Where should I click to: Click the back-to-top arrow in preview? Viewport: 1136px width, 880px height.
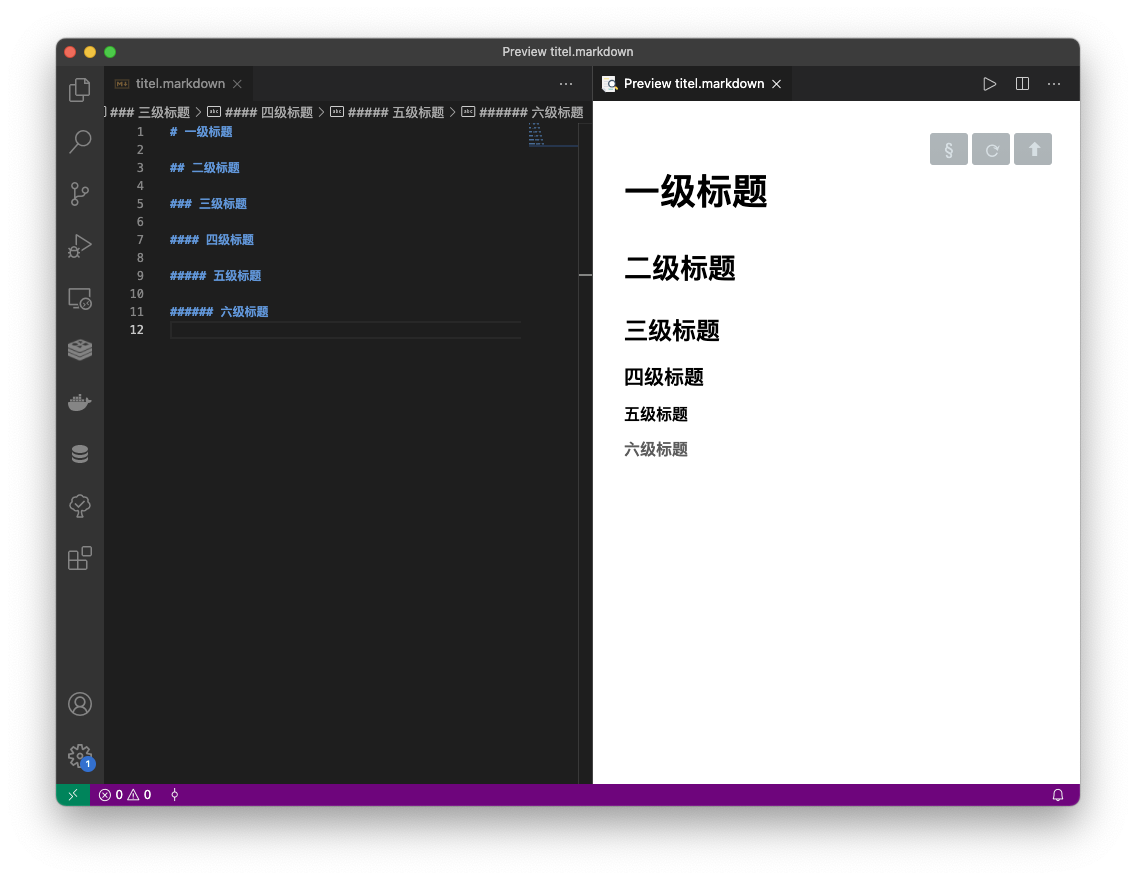1033,149
